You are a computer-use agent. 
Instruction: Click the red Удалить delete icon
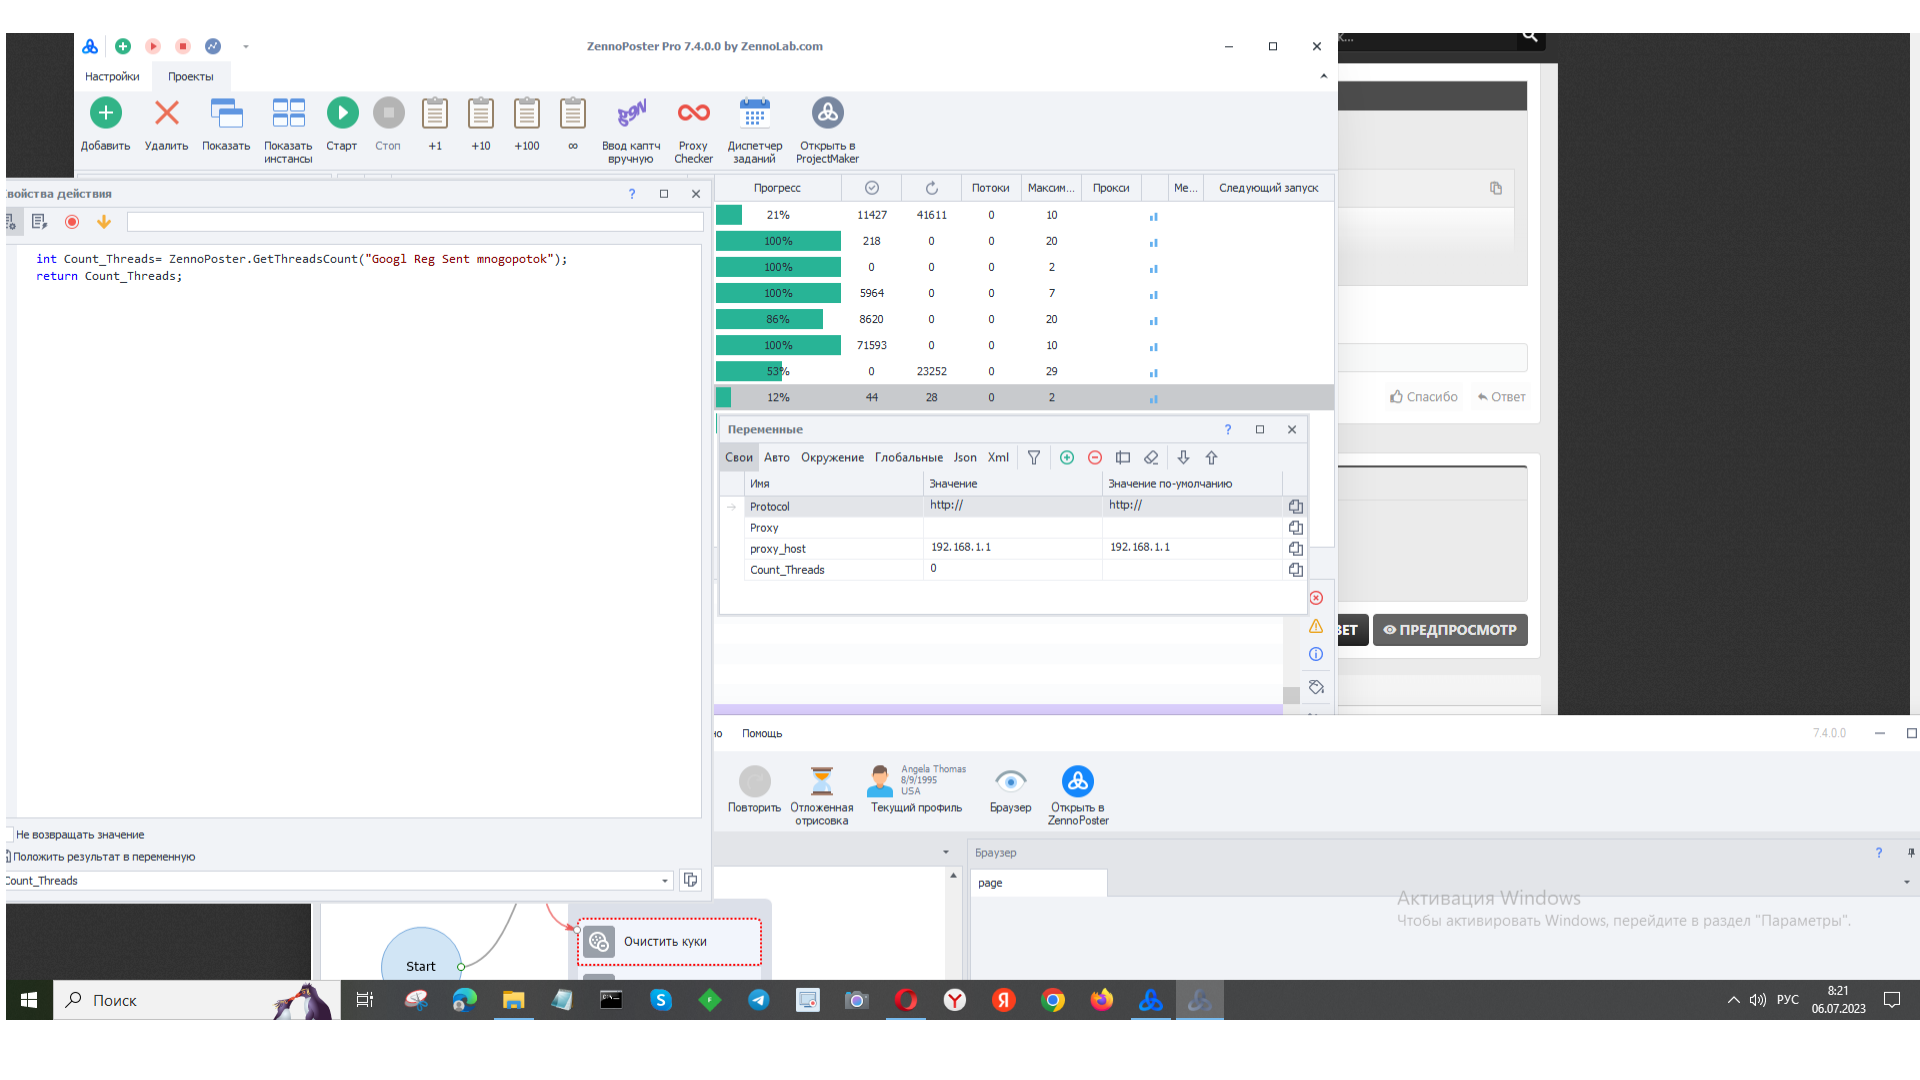pyautogui.click(x=167, y=113)
